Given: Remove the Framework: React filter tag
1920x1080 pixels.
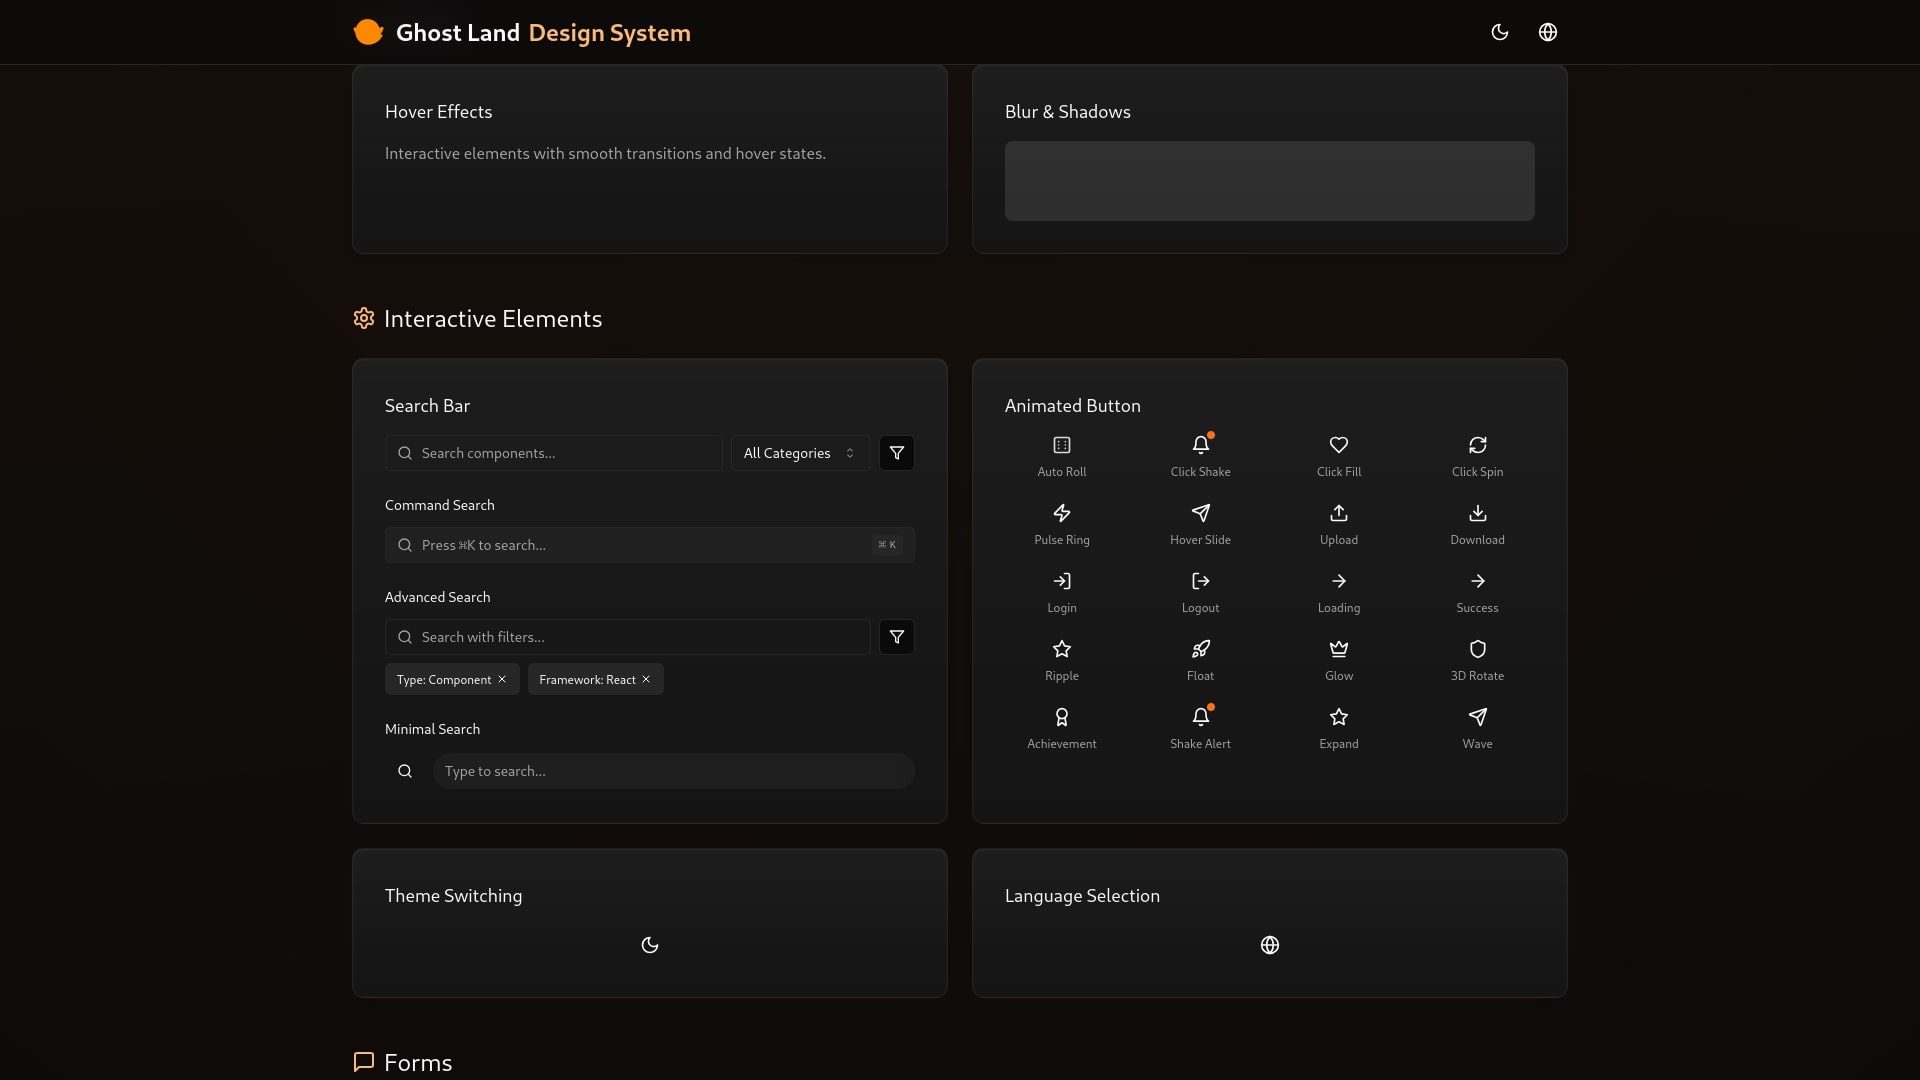Looking at the screenshot, I should (646, 679).
